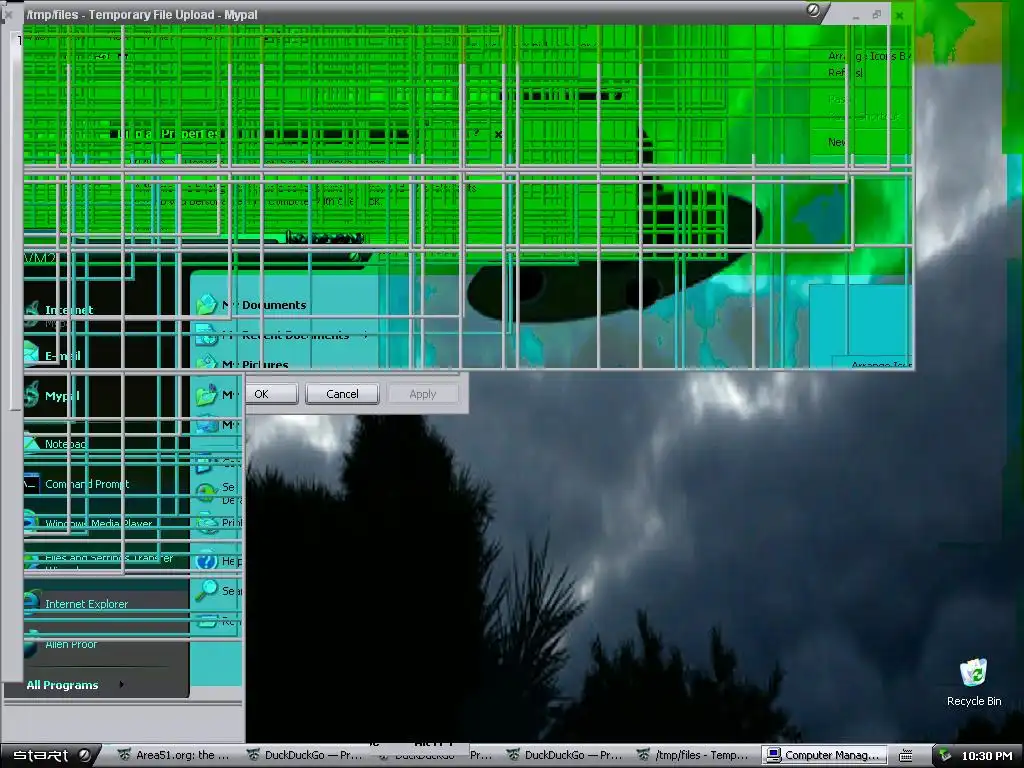Expand All Programs in Start menu
The height and width of the screenshot is (768, 1024).
point(72,684)
